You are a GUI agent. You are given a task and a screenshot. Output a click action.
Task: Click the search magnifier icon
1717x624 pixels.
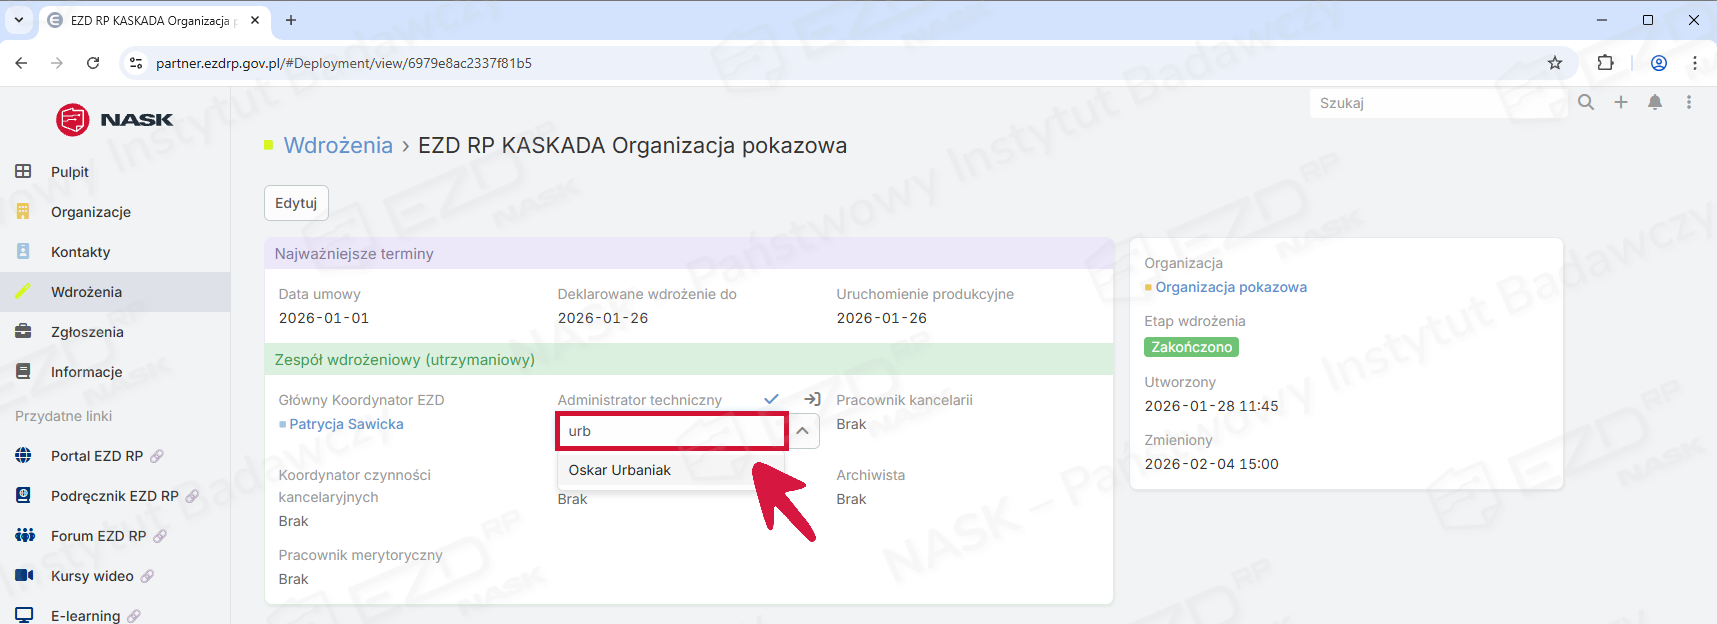tap(1586, 102)
